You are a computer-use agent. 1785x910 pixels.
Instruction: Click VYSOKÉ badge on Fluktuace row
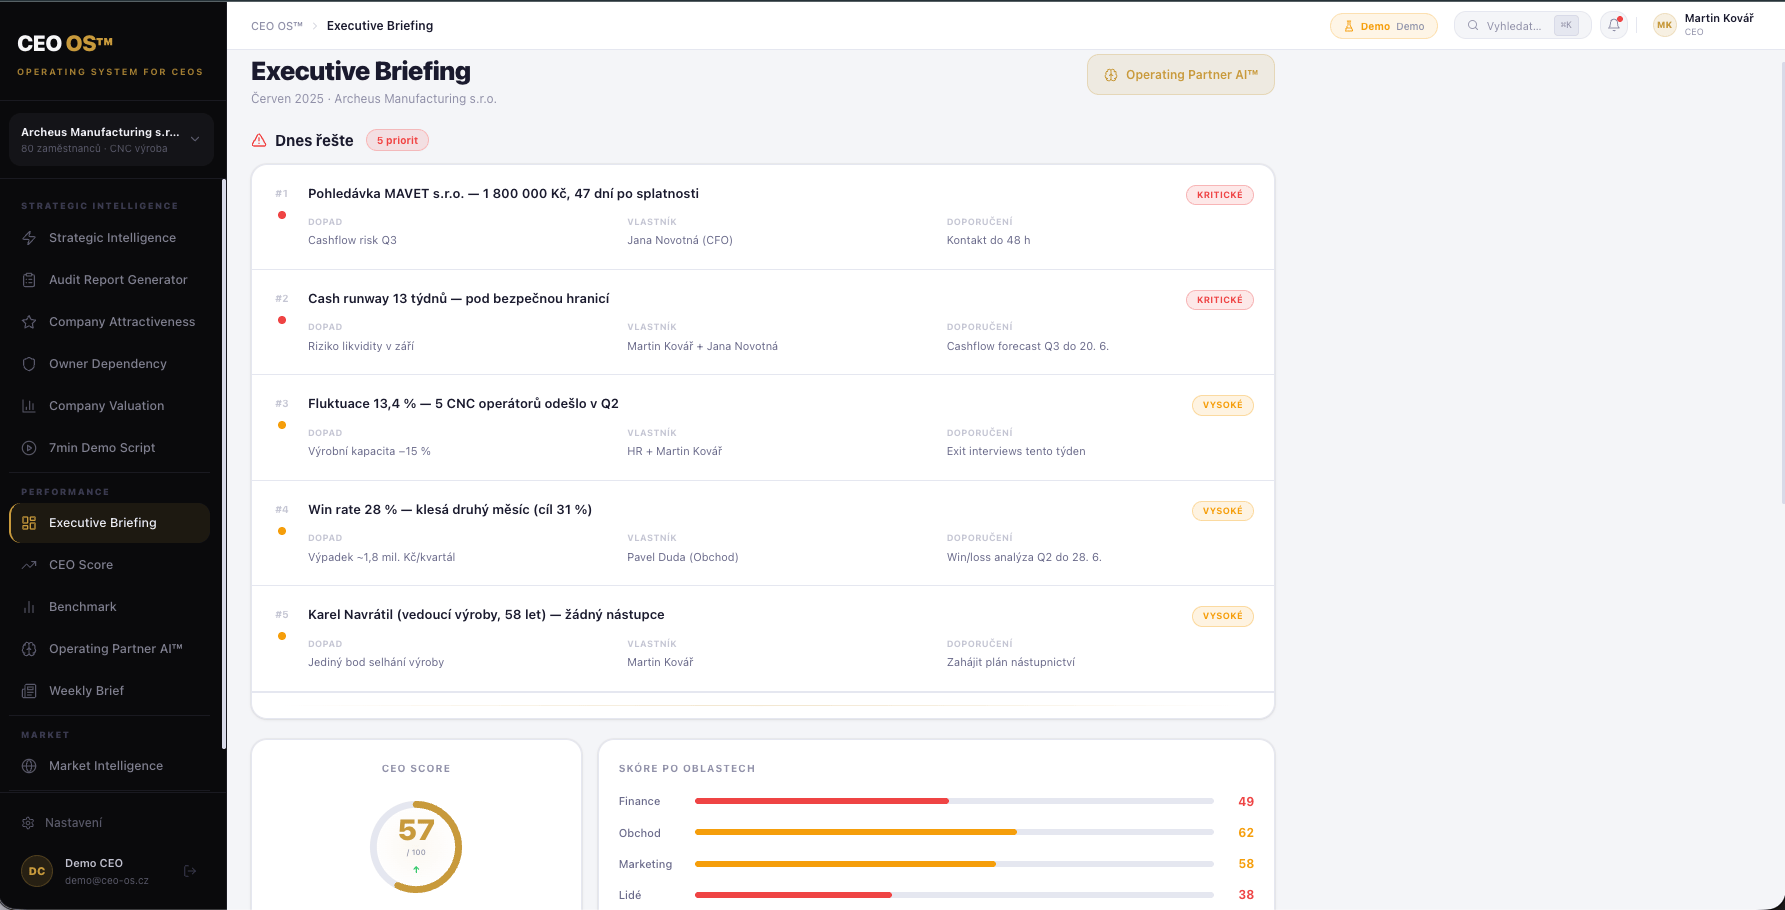[1222, 405]
